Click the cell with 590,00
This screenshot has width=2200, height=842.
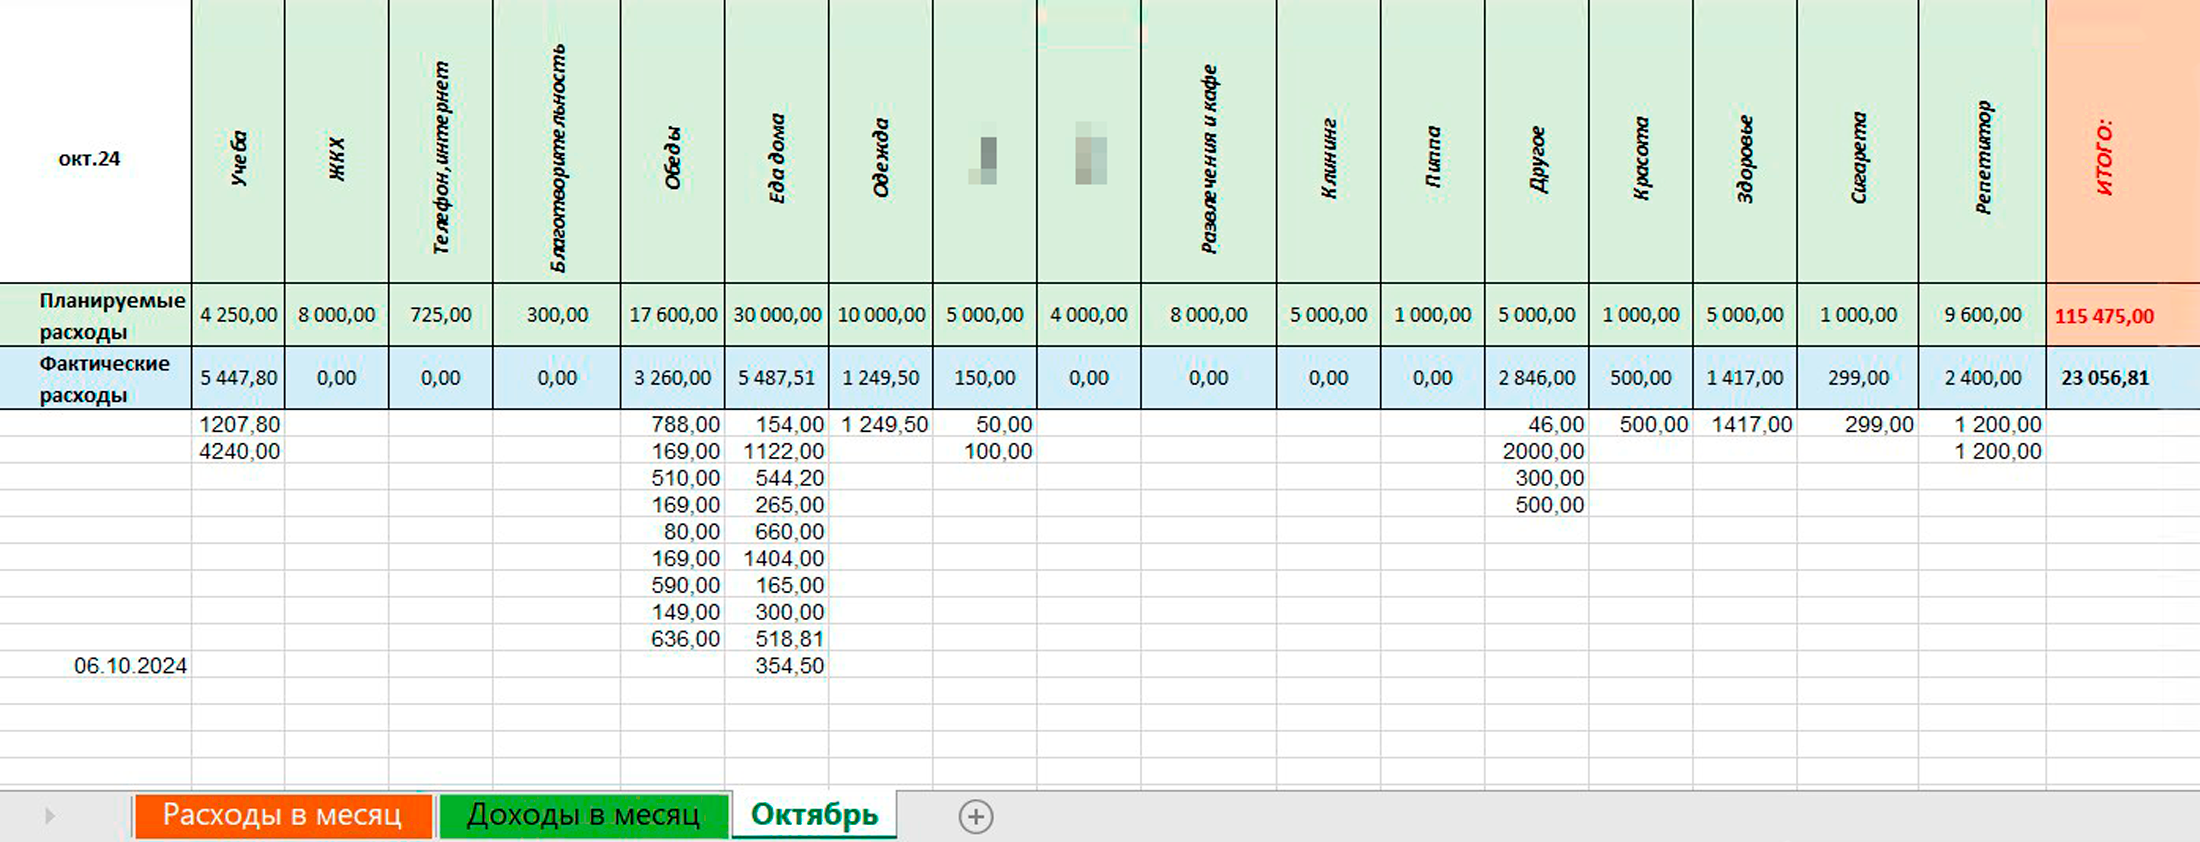tap(672, 585)
